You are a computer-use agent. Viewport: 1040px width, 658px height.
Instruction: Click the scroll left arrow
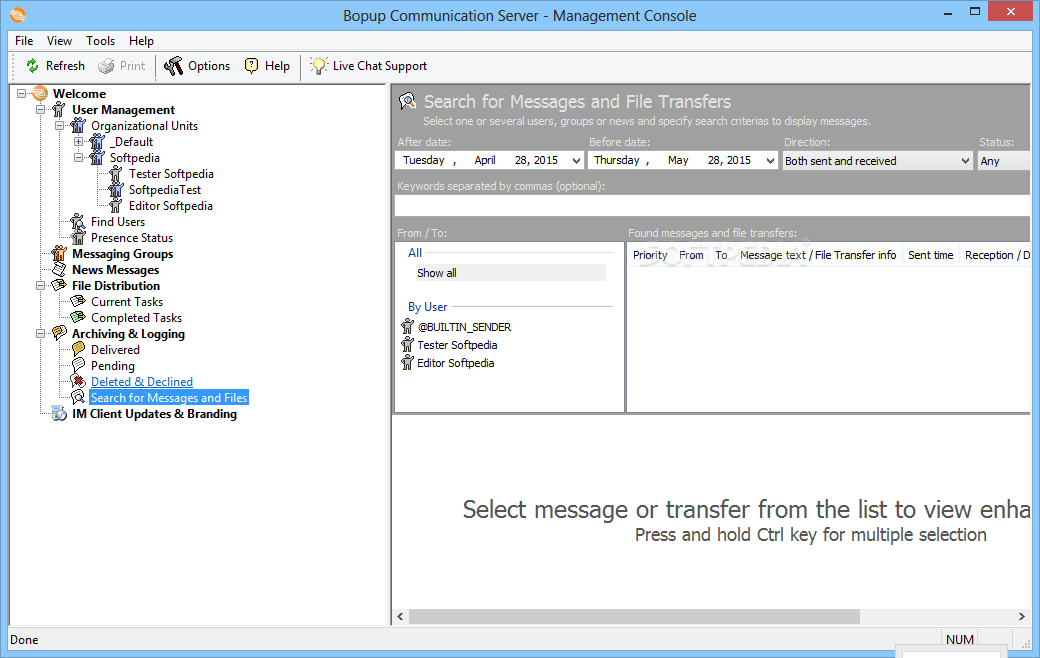pyautogui.click(x=400, y=616)
